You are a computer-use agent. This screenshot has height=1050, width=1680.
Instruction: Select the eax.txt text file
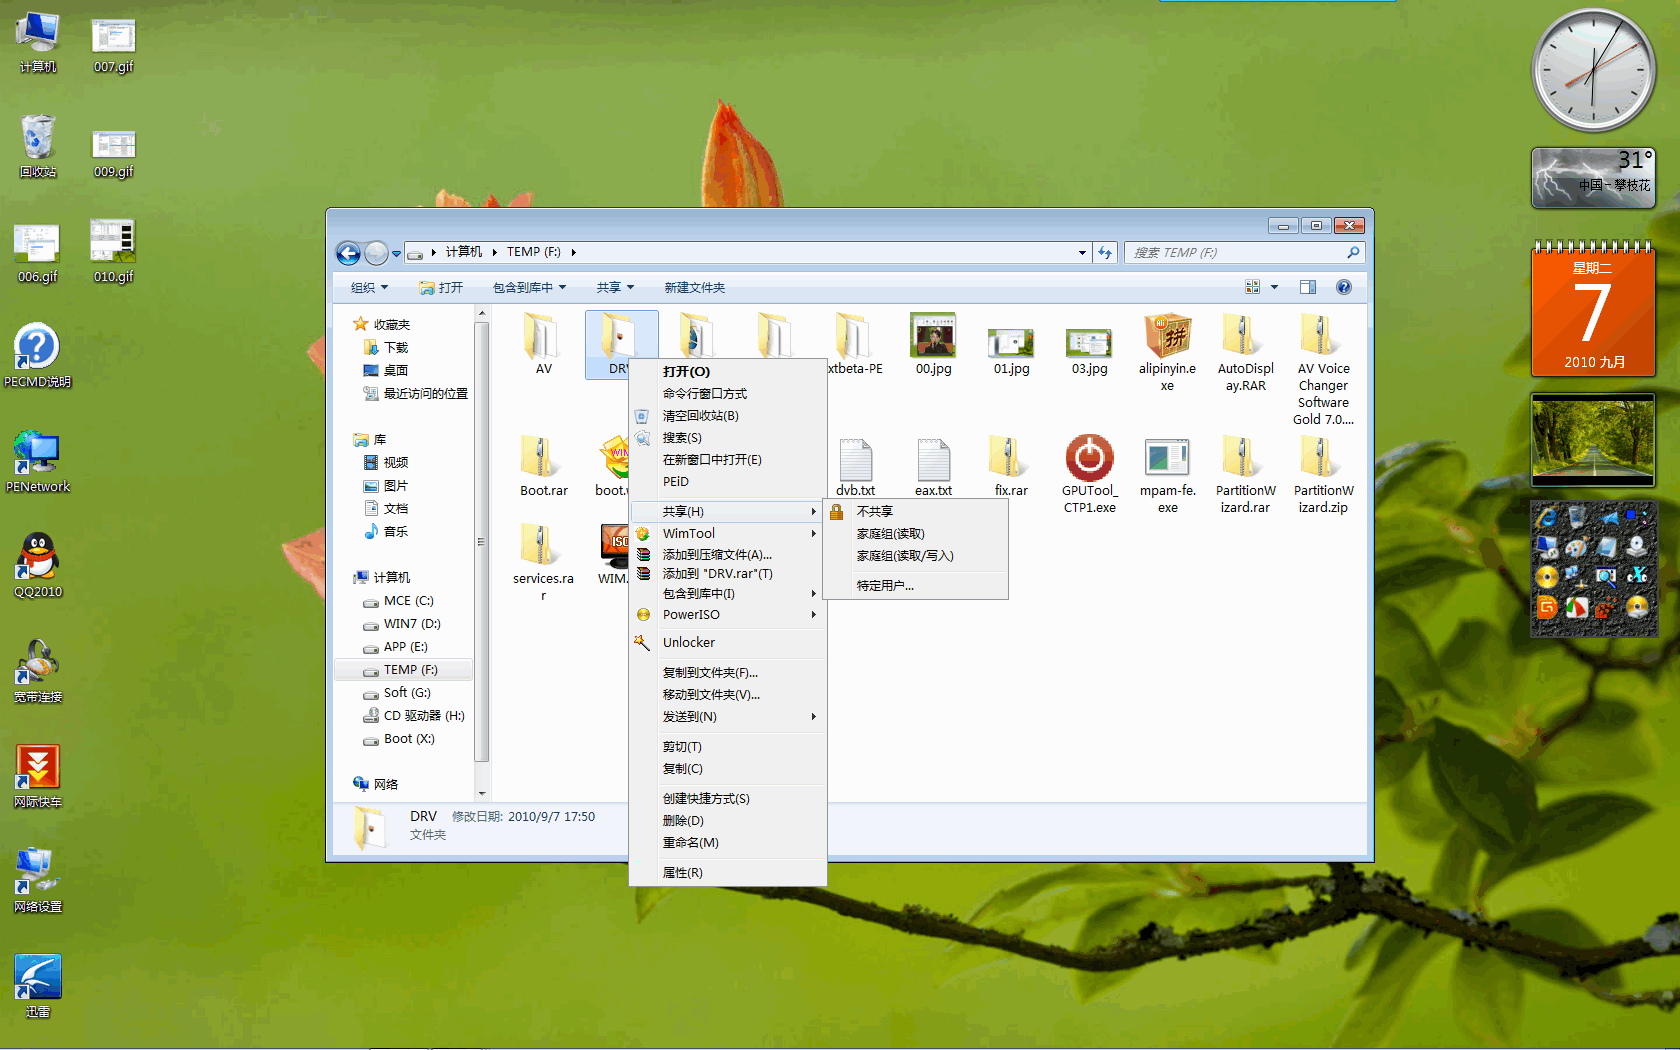933,466
